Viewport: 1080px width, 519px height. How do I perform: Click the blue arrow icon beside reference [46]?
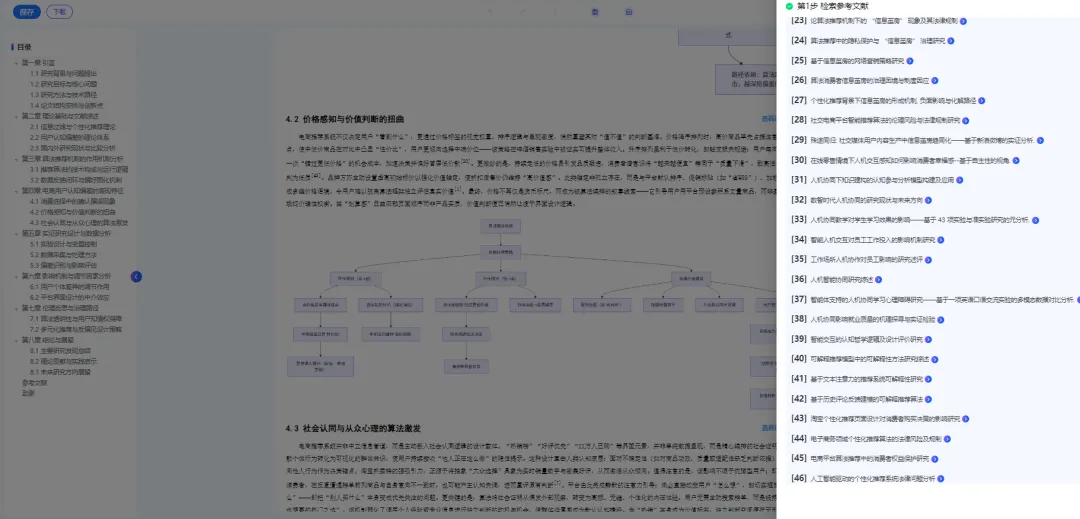[x=940, y=478]
